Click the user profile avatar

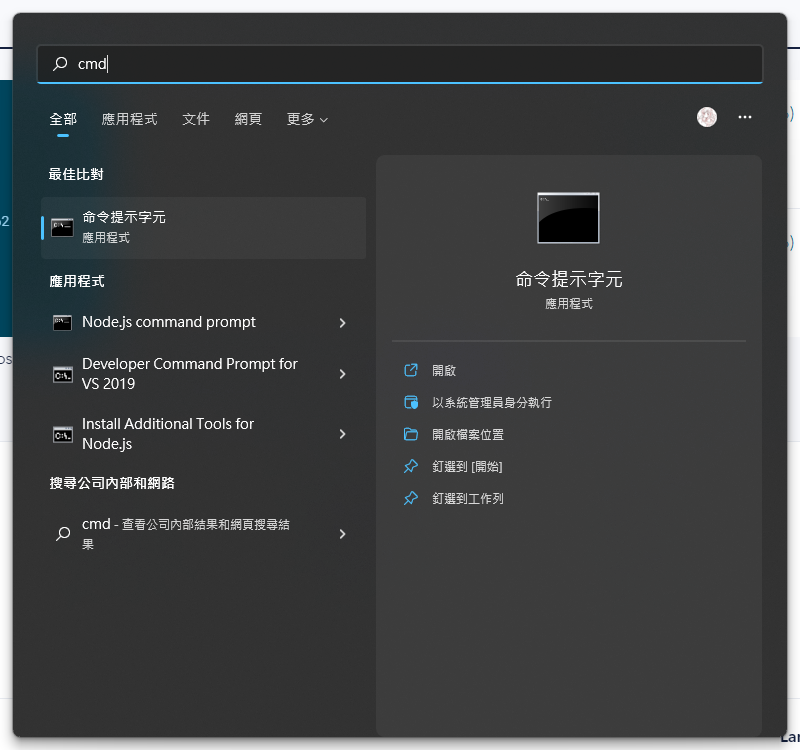[x=707, y=117]
